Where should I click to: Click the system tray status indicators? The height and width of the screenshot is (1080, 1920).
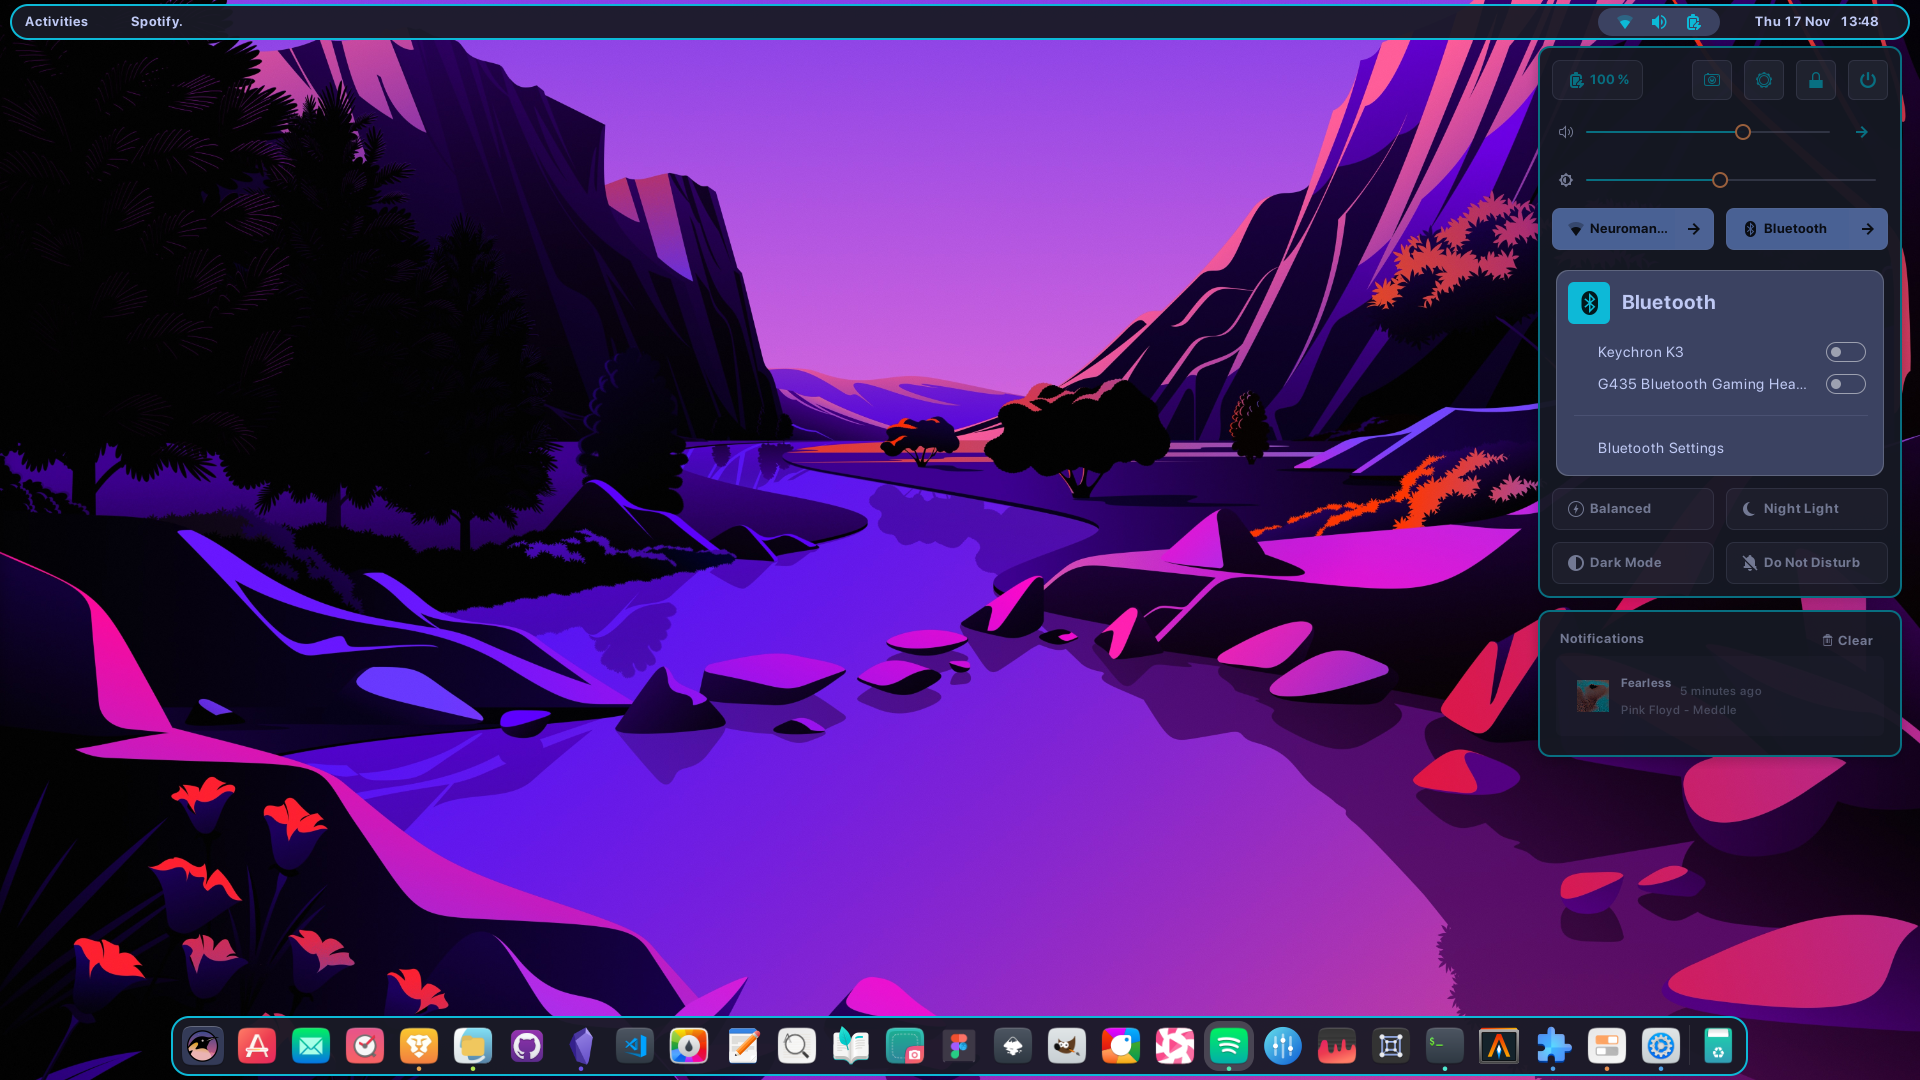pos(1658,21)
